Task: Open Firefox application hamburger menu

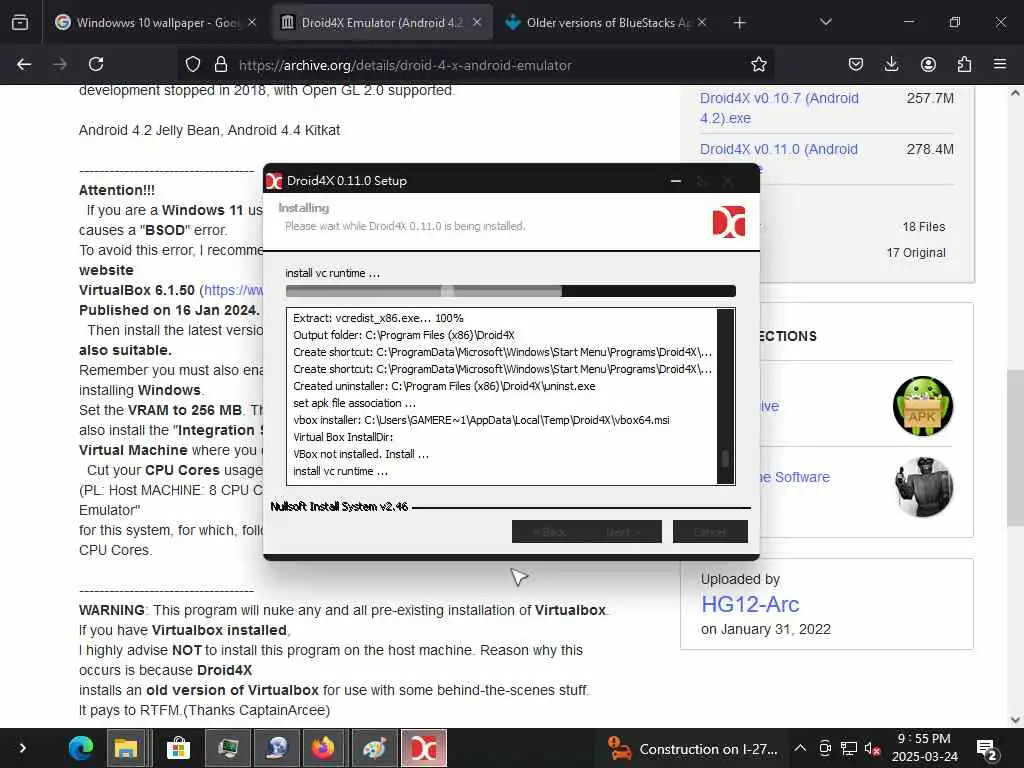Action: click(1000, 64)
